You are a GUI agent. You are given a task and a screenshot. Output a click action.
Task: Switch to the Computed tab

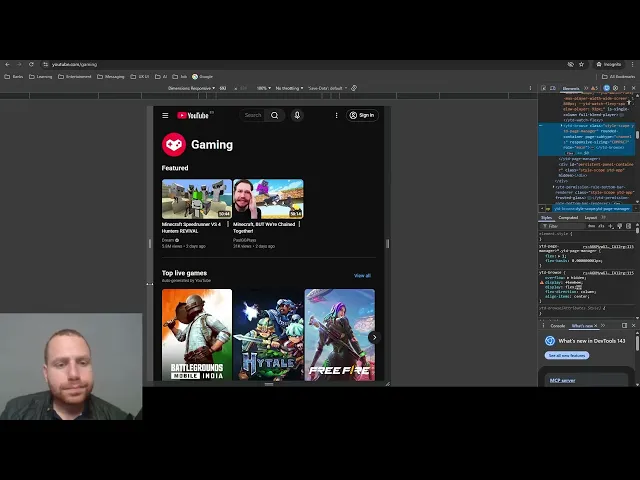pos(568,218)
